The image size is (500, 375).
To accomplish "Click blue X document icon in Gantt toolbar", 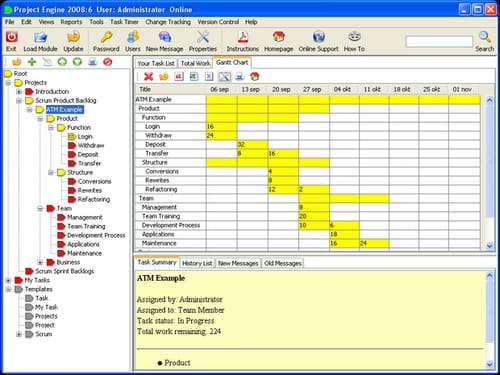I will (209, 77).
